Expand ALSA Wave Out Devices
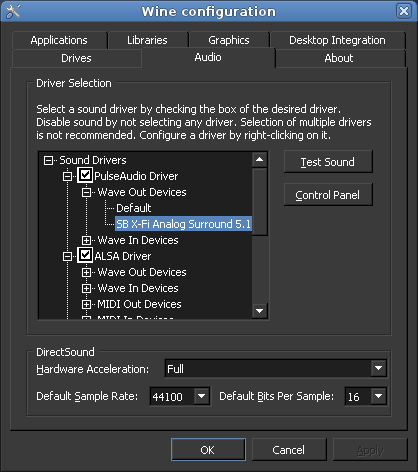 (86, 272)
